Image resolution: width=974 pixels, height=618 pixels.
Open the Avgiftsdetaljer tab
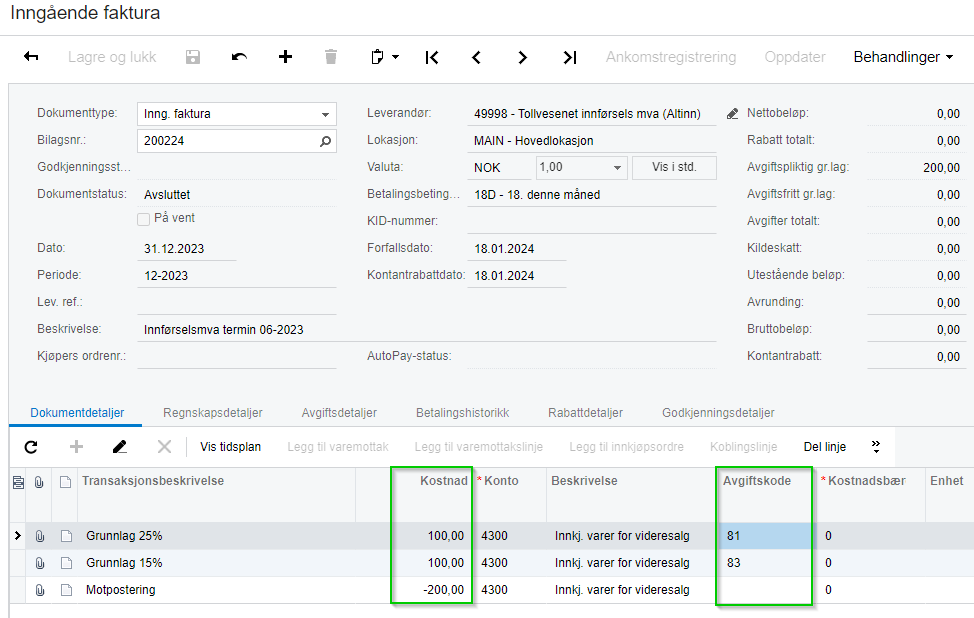[x=339, y=413]
